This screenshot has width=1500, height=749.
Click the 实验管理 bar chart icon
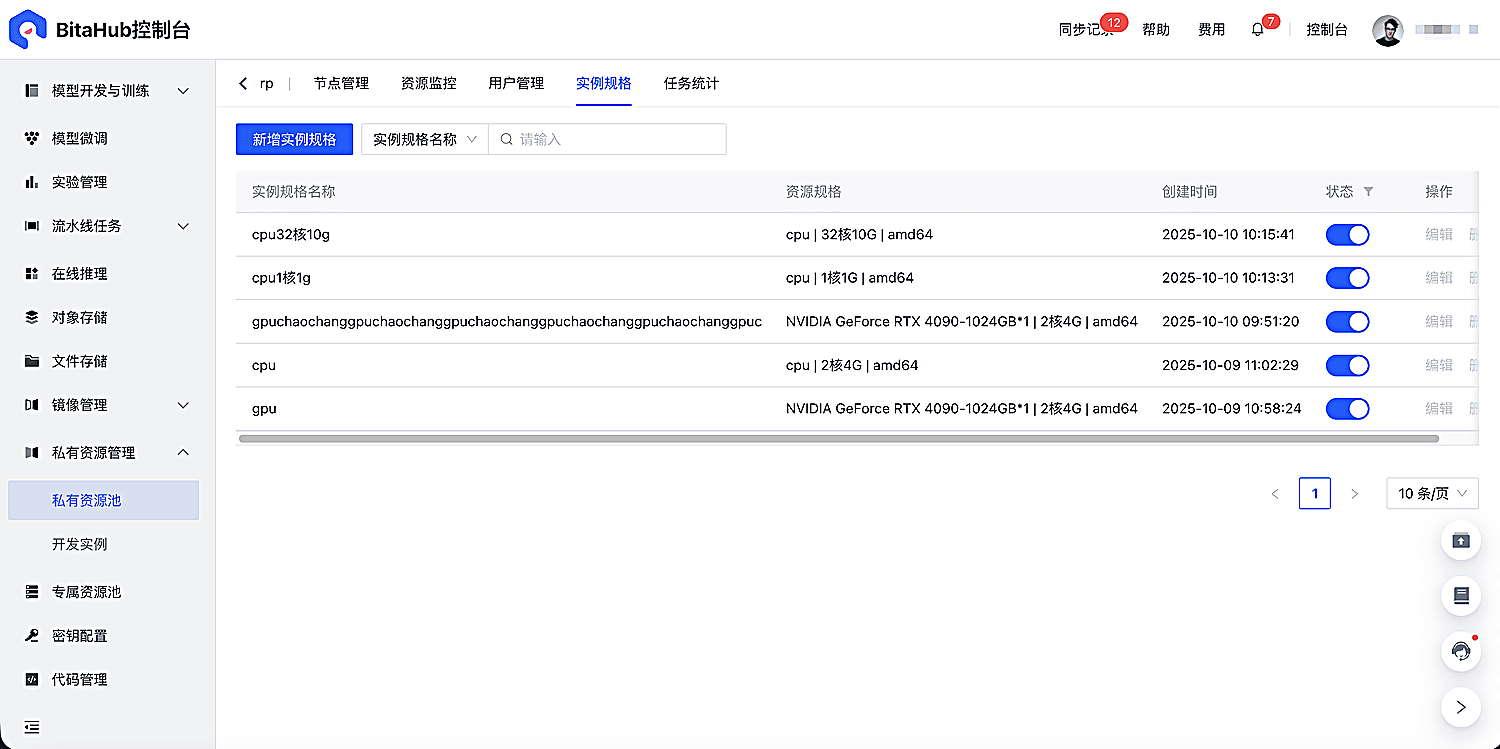click(x=32, y=183)
